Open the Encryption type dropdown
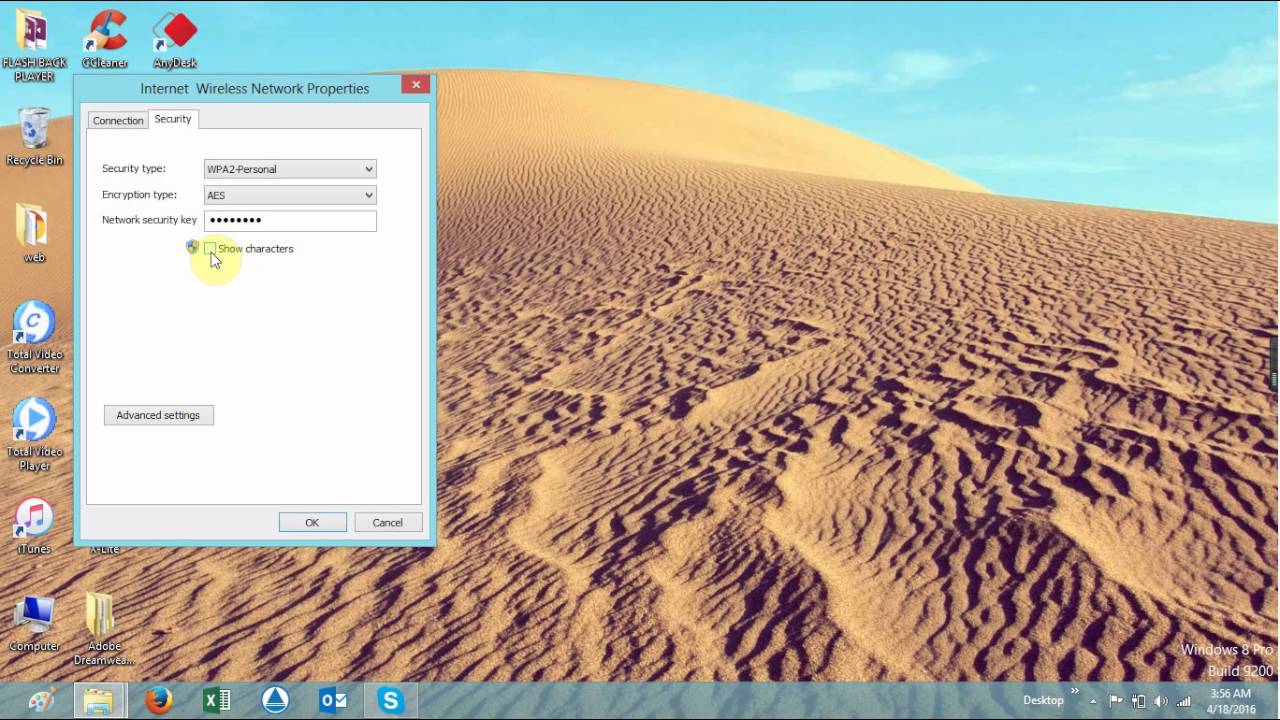The height and width of the screenshot is (720, 1280). coord(290,195)
